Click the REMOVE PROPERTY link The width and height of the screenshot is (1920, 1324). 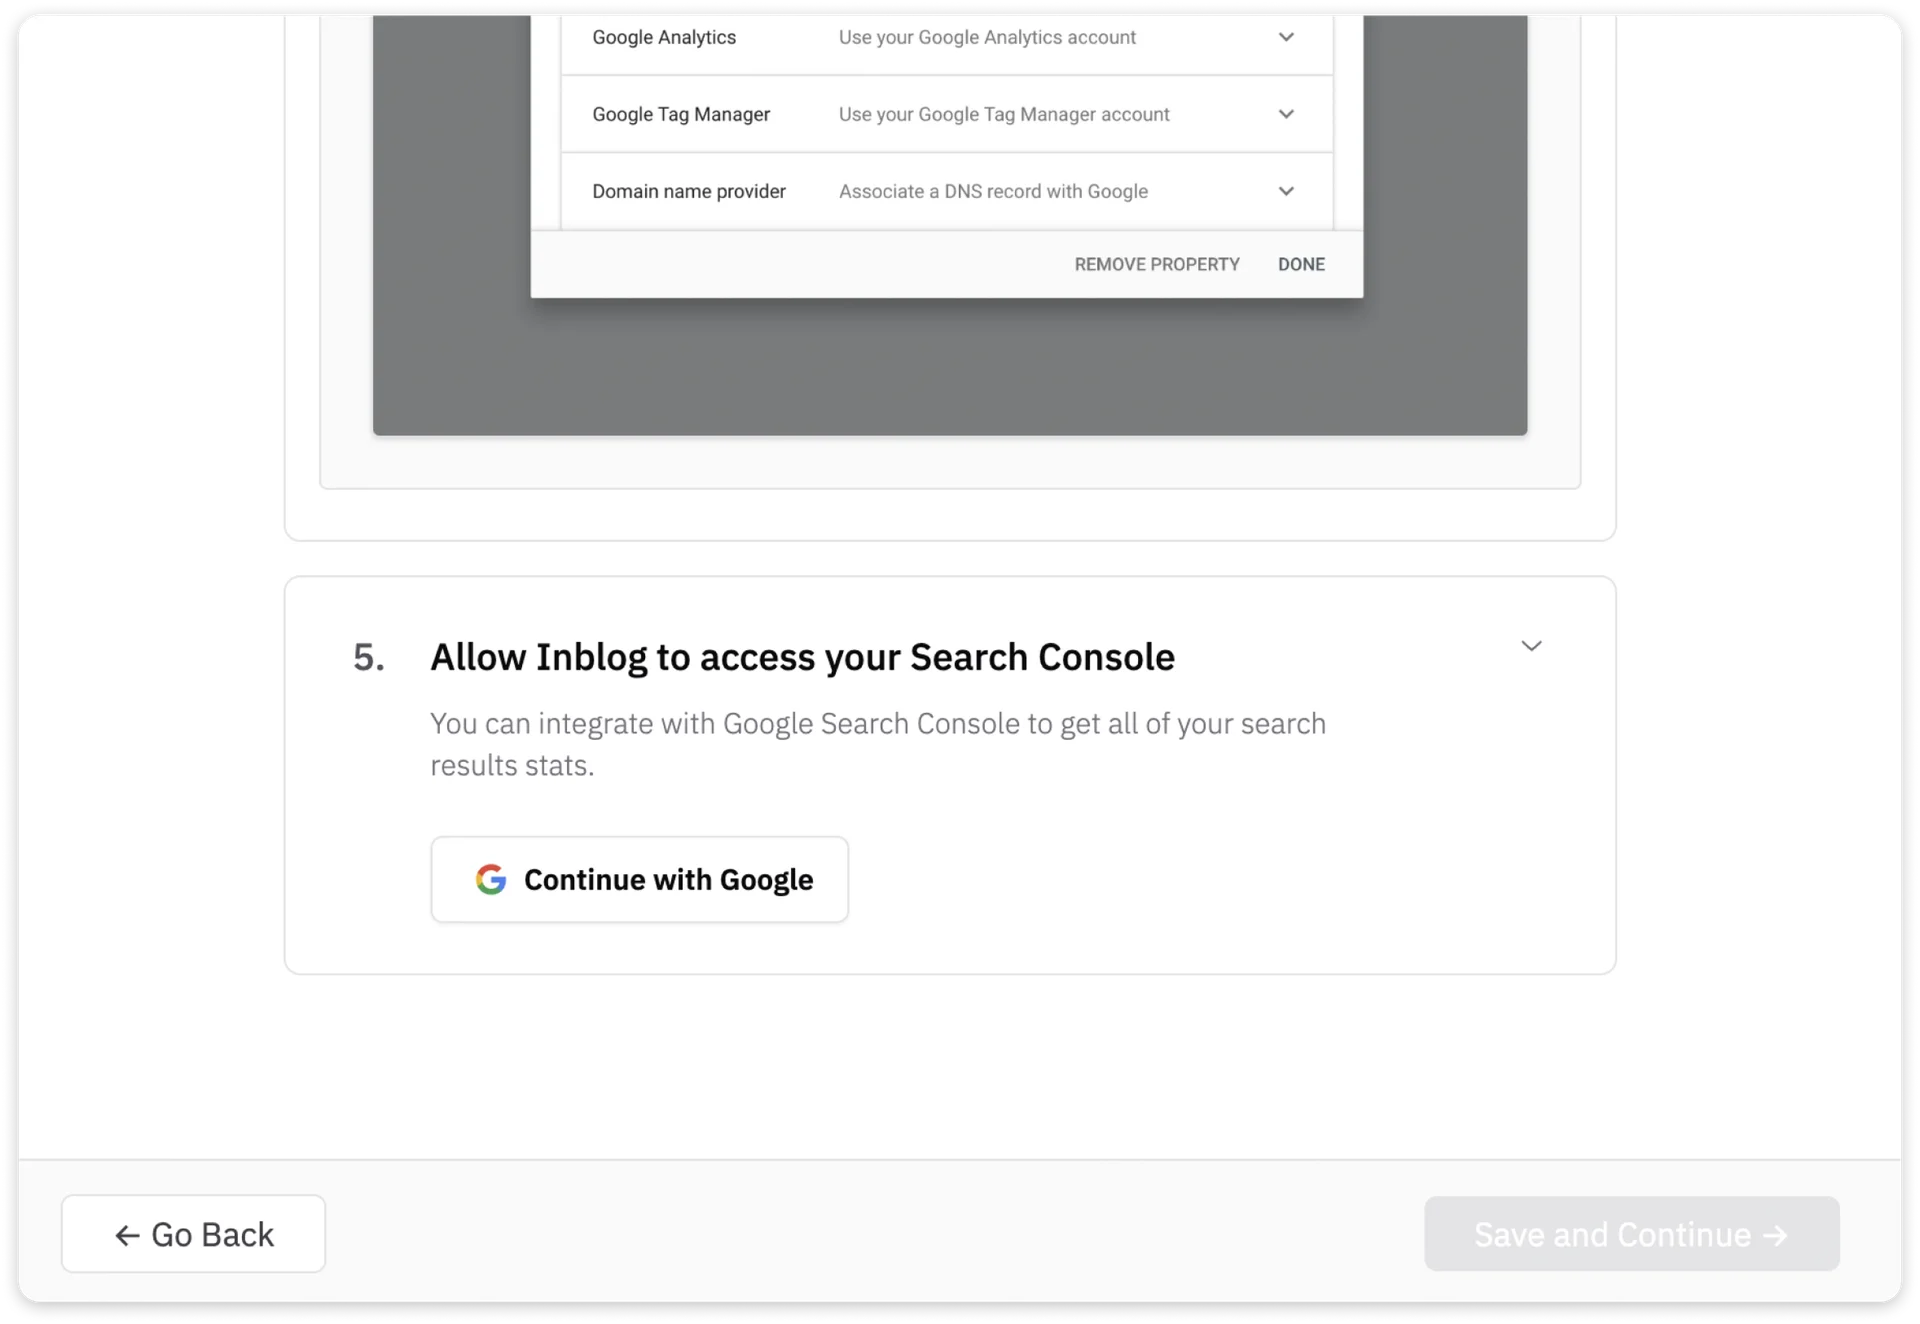pyautogui.click(x=1156, y=263)
